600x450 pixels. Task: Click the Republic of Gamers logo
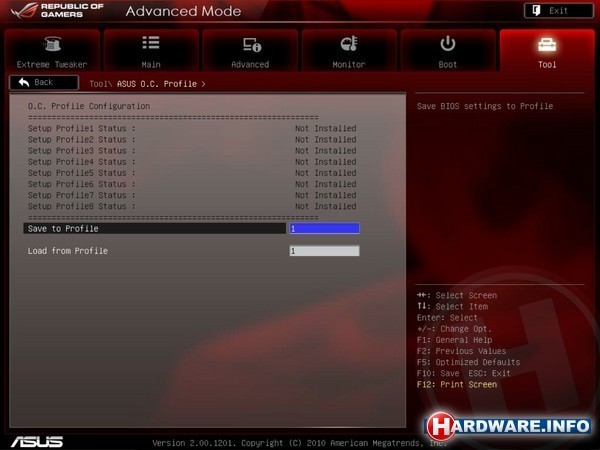pyautogui.click(x=57, y=11)
